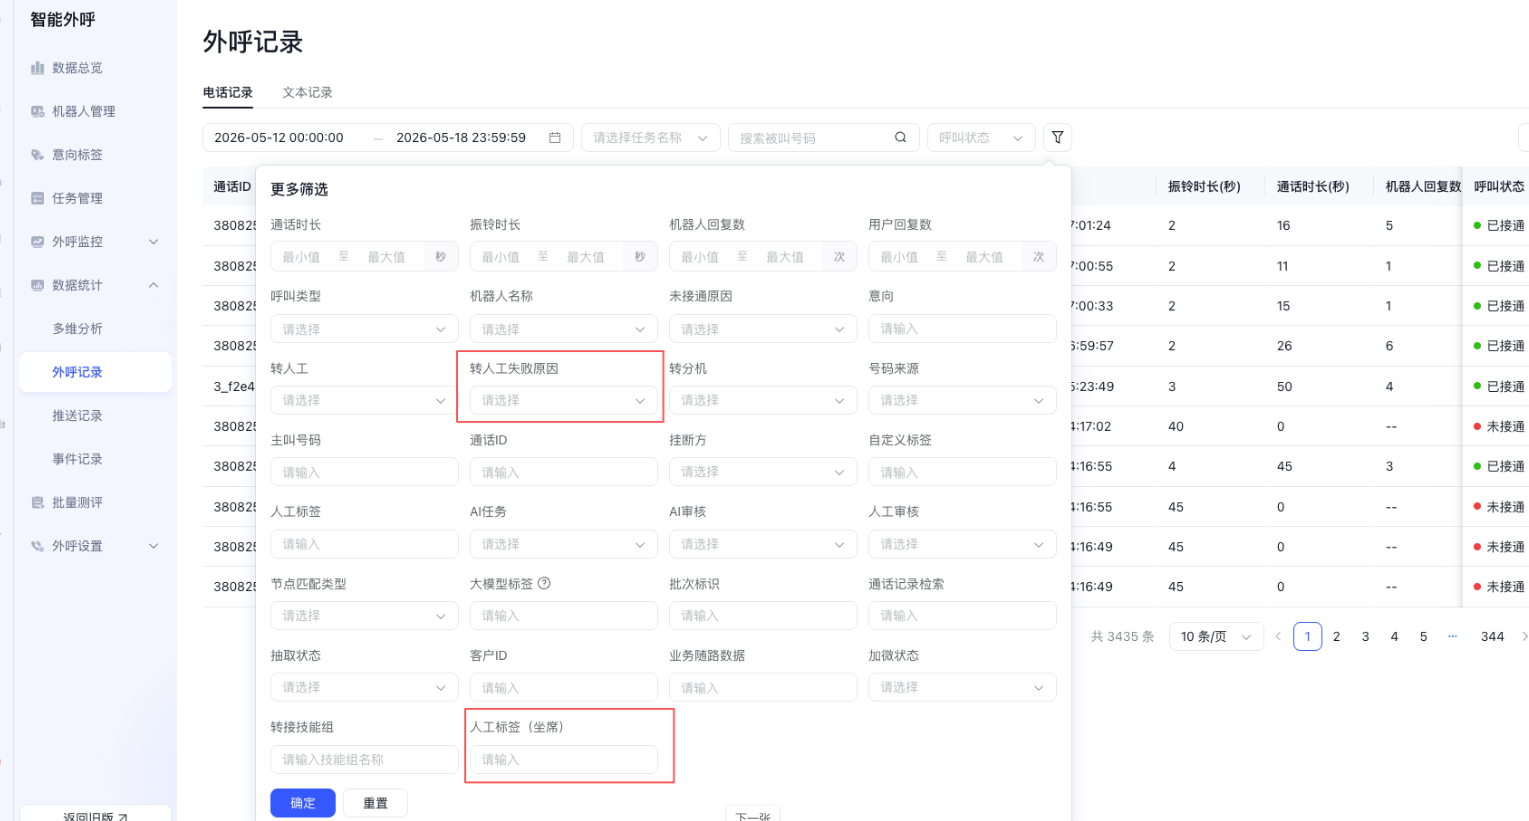Click the 返回旧版 link

coord(95,816)
